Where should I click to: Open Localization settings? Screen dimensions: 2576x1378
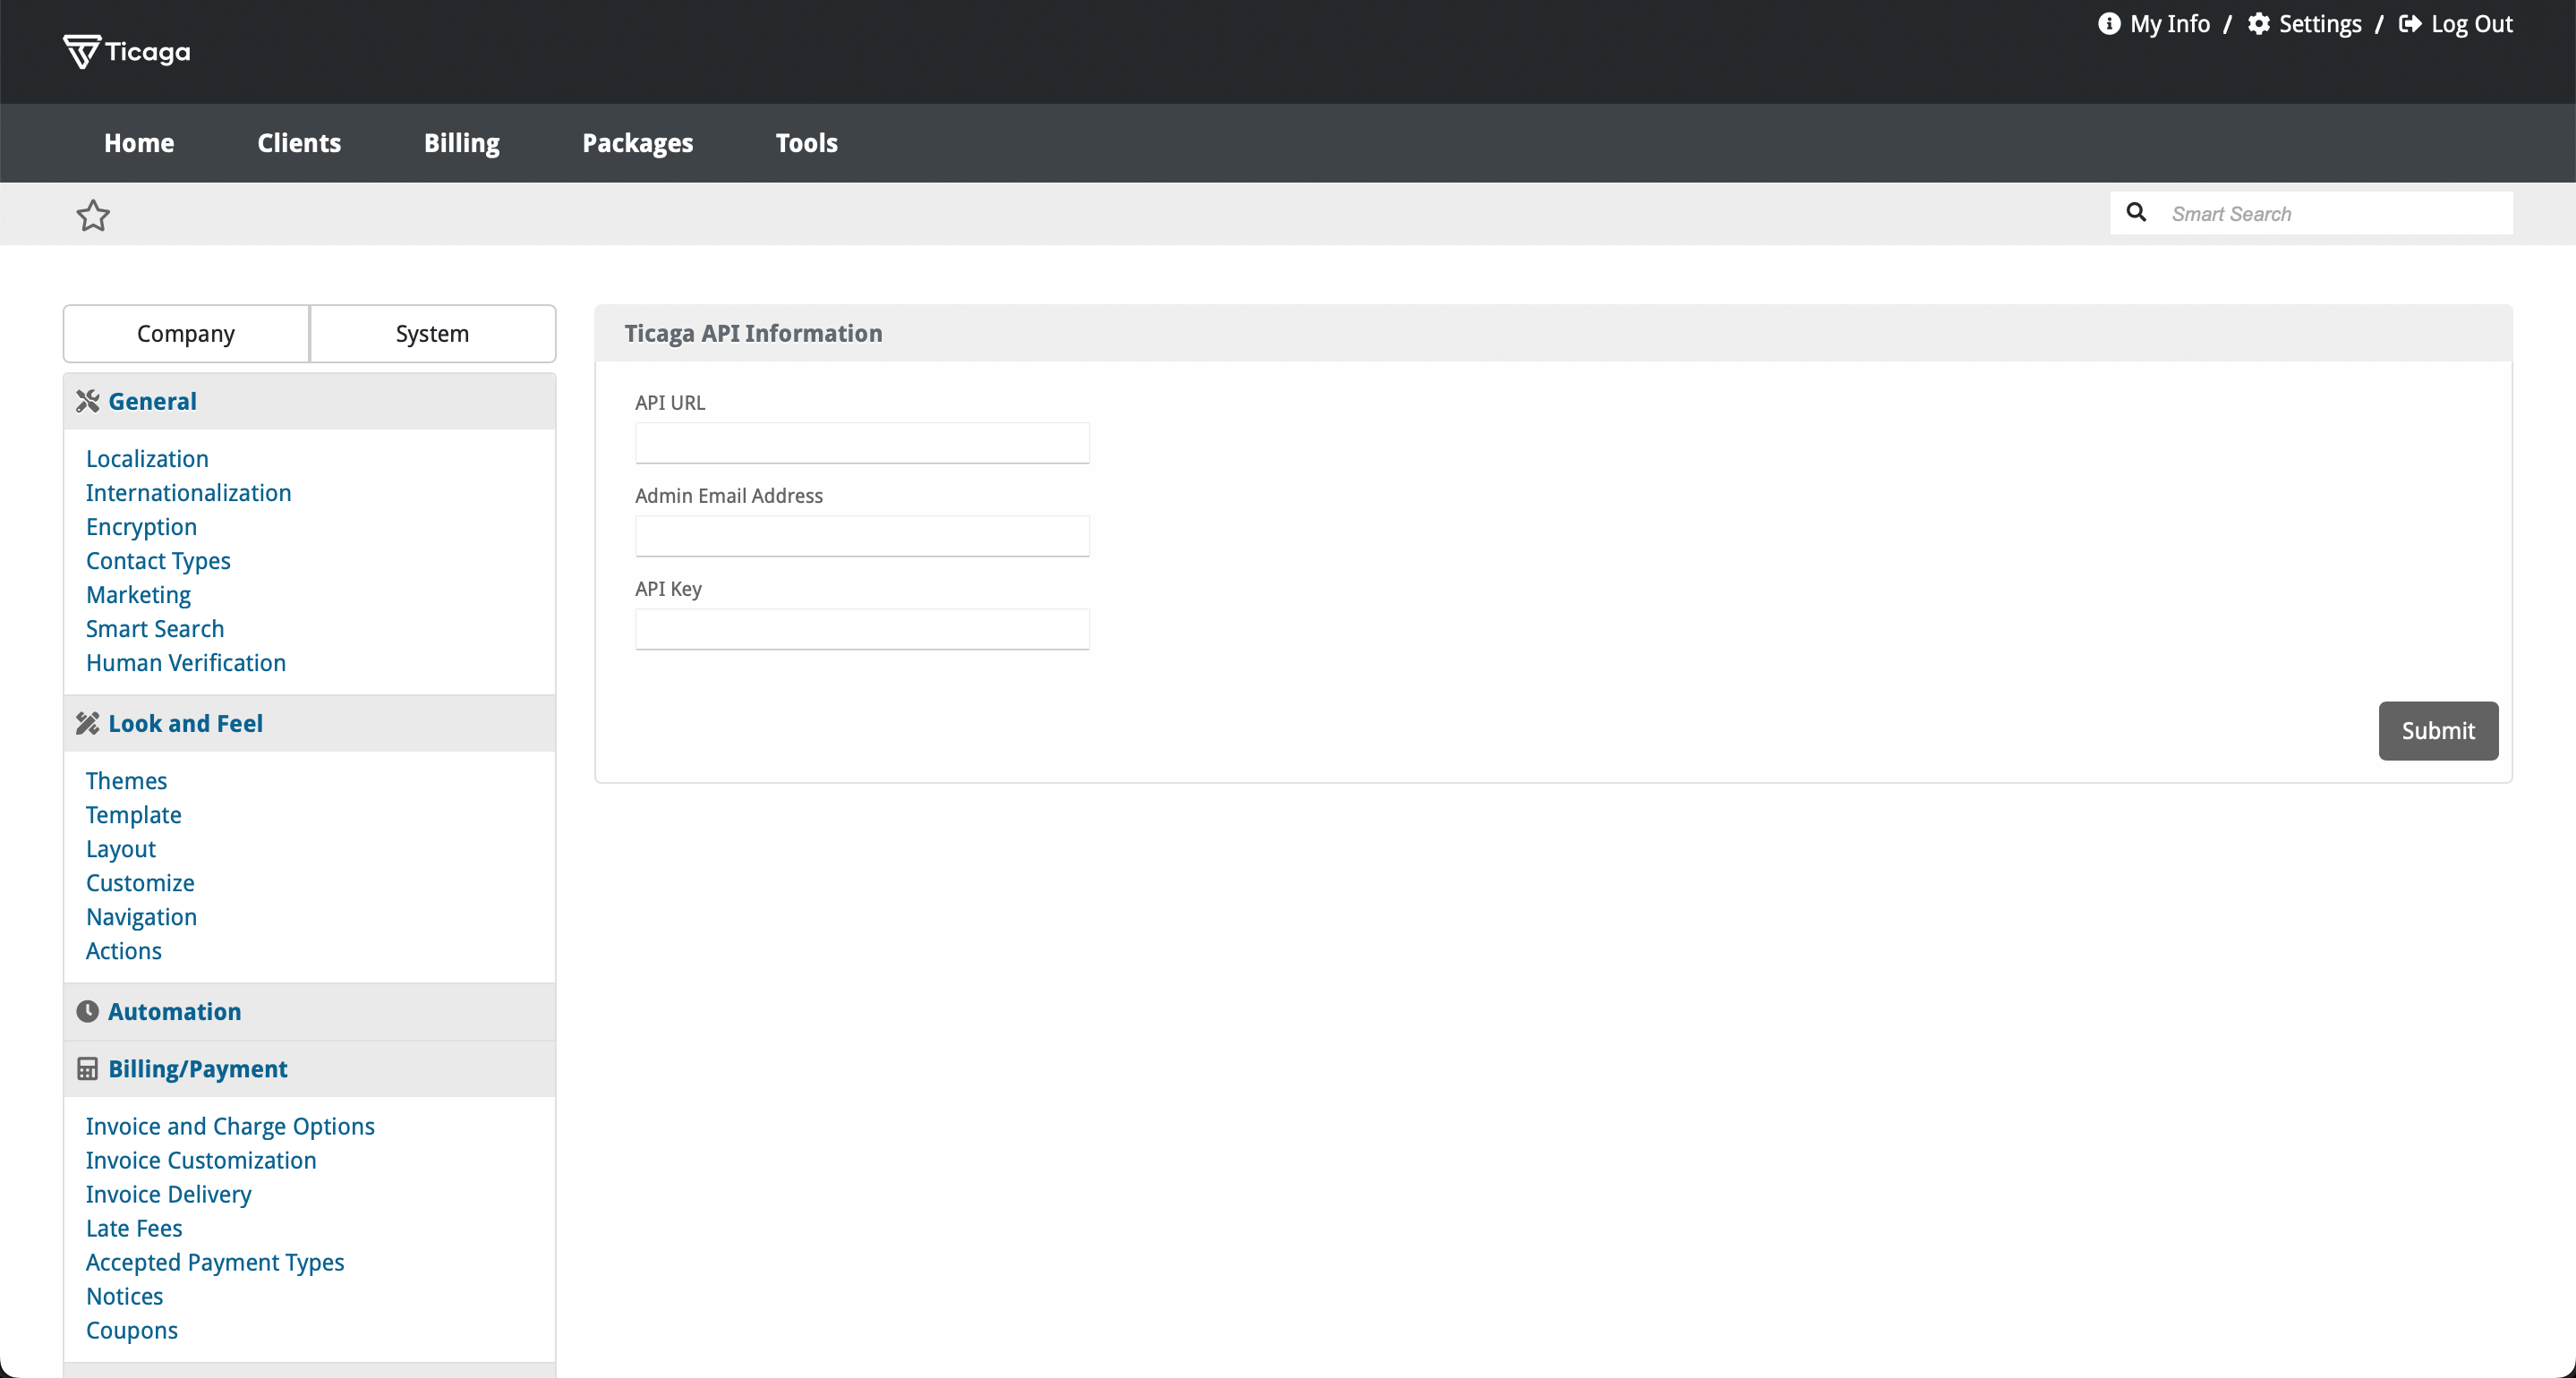click(147, 458)
